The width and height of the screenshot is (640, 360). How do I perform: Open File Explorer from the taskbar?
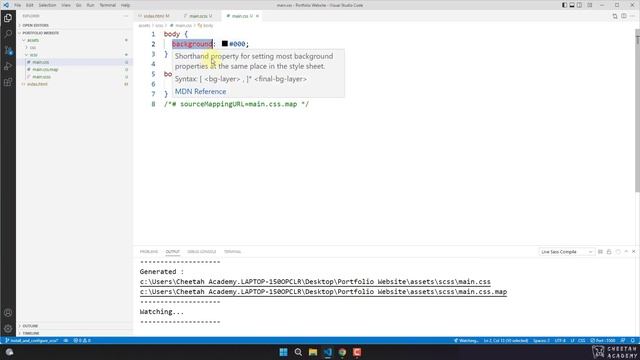[x=313, y=352]
